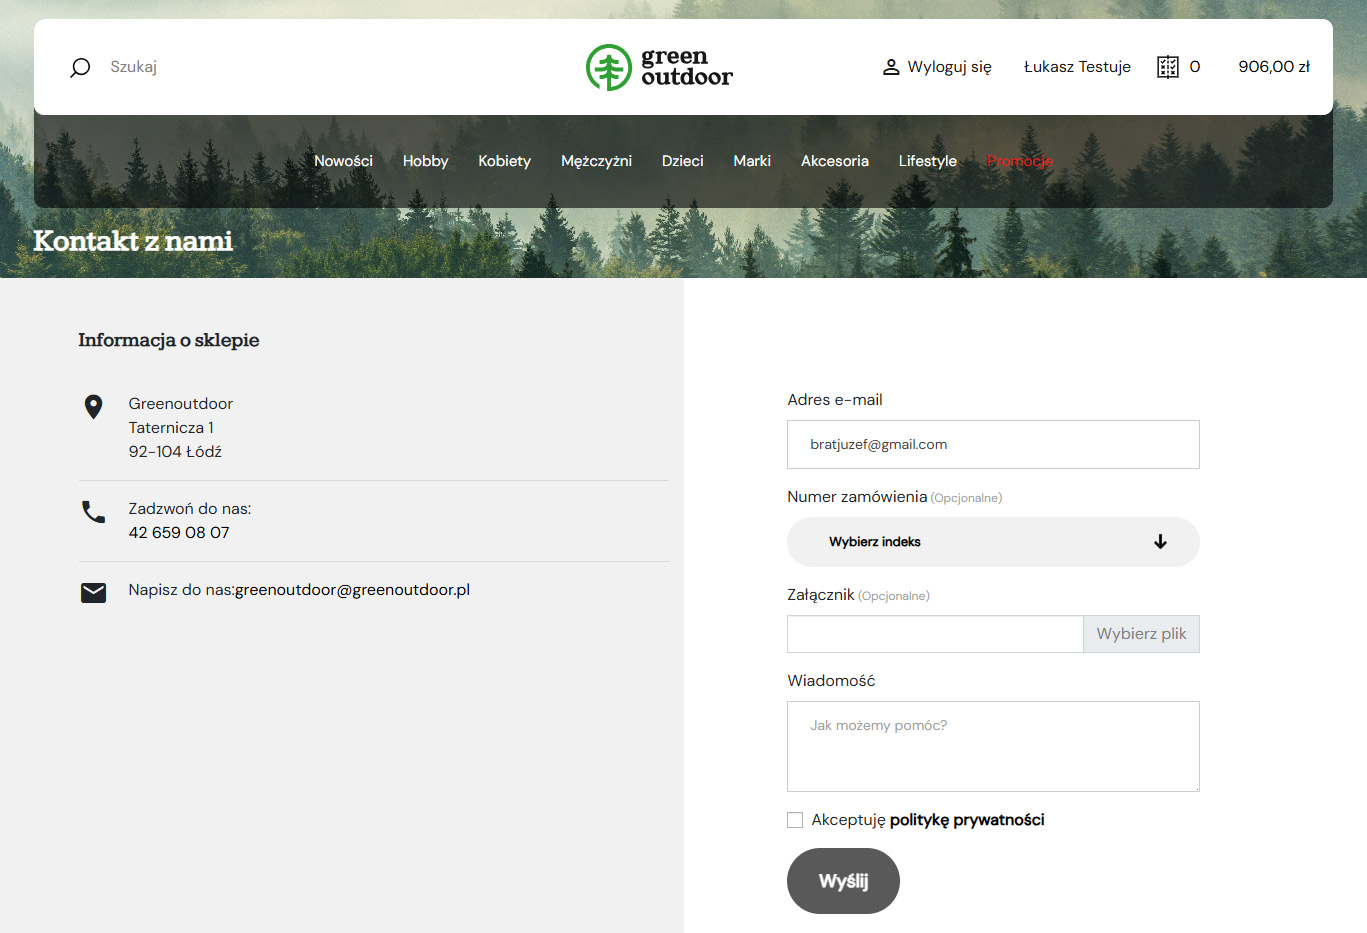Go to the Promocje section

[1019, 161]
